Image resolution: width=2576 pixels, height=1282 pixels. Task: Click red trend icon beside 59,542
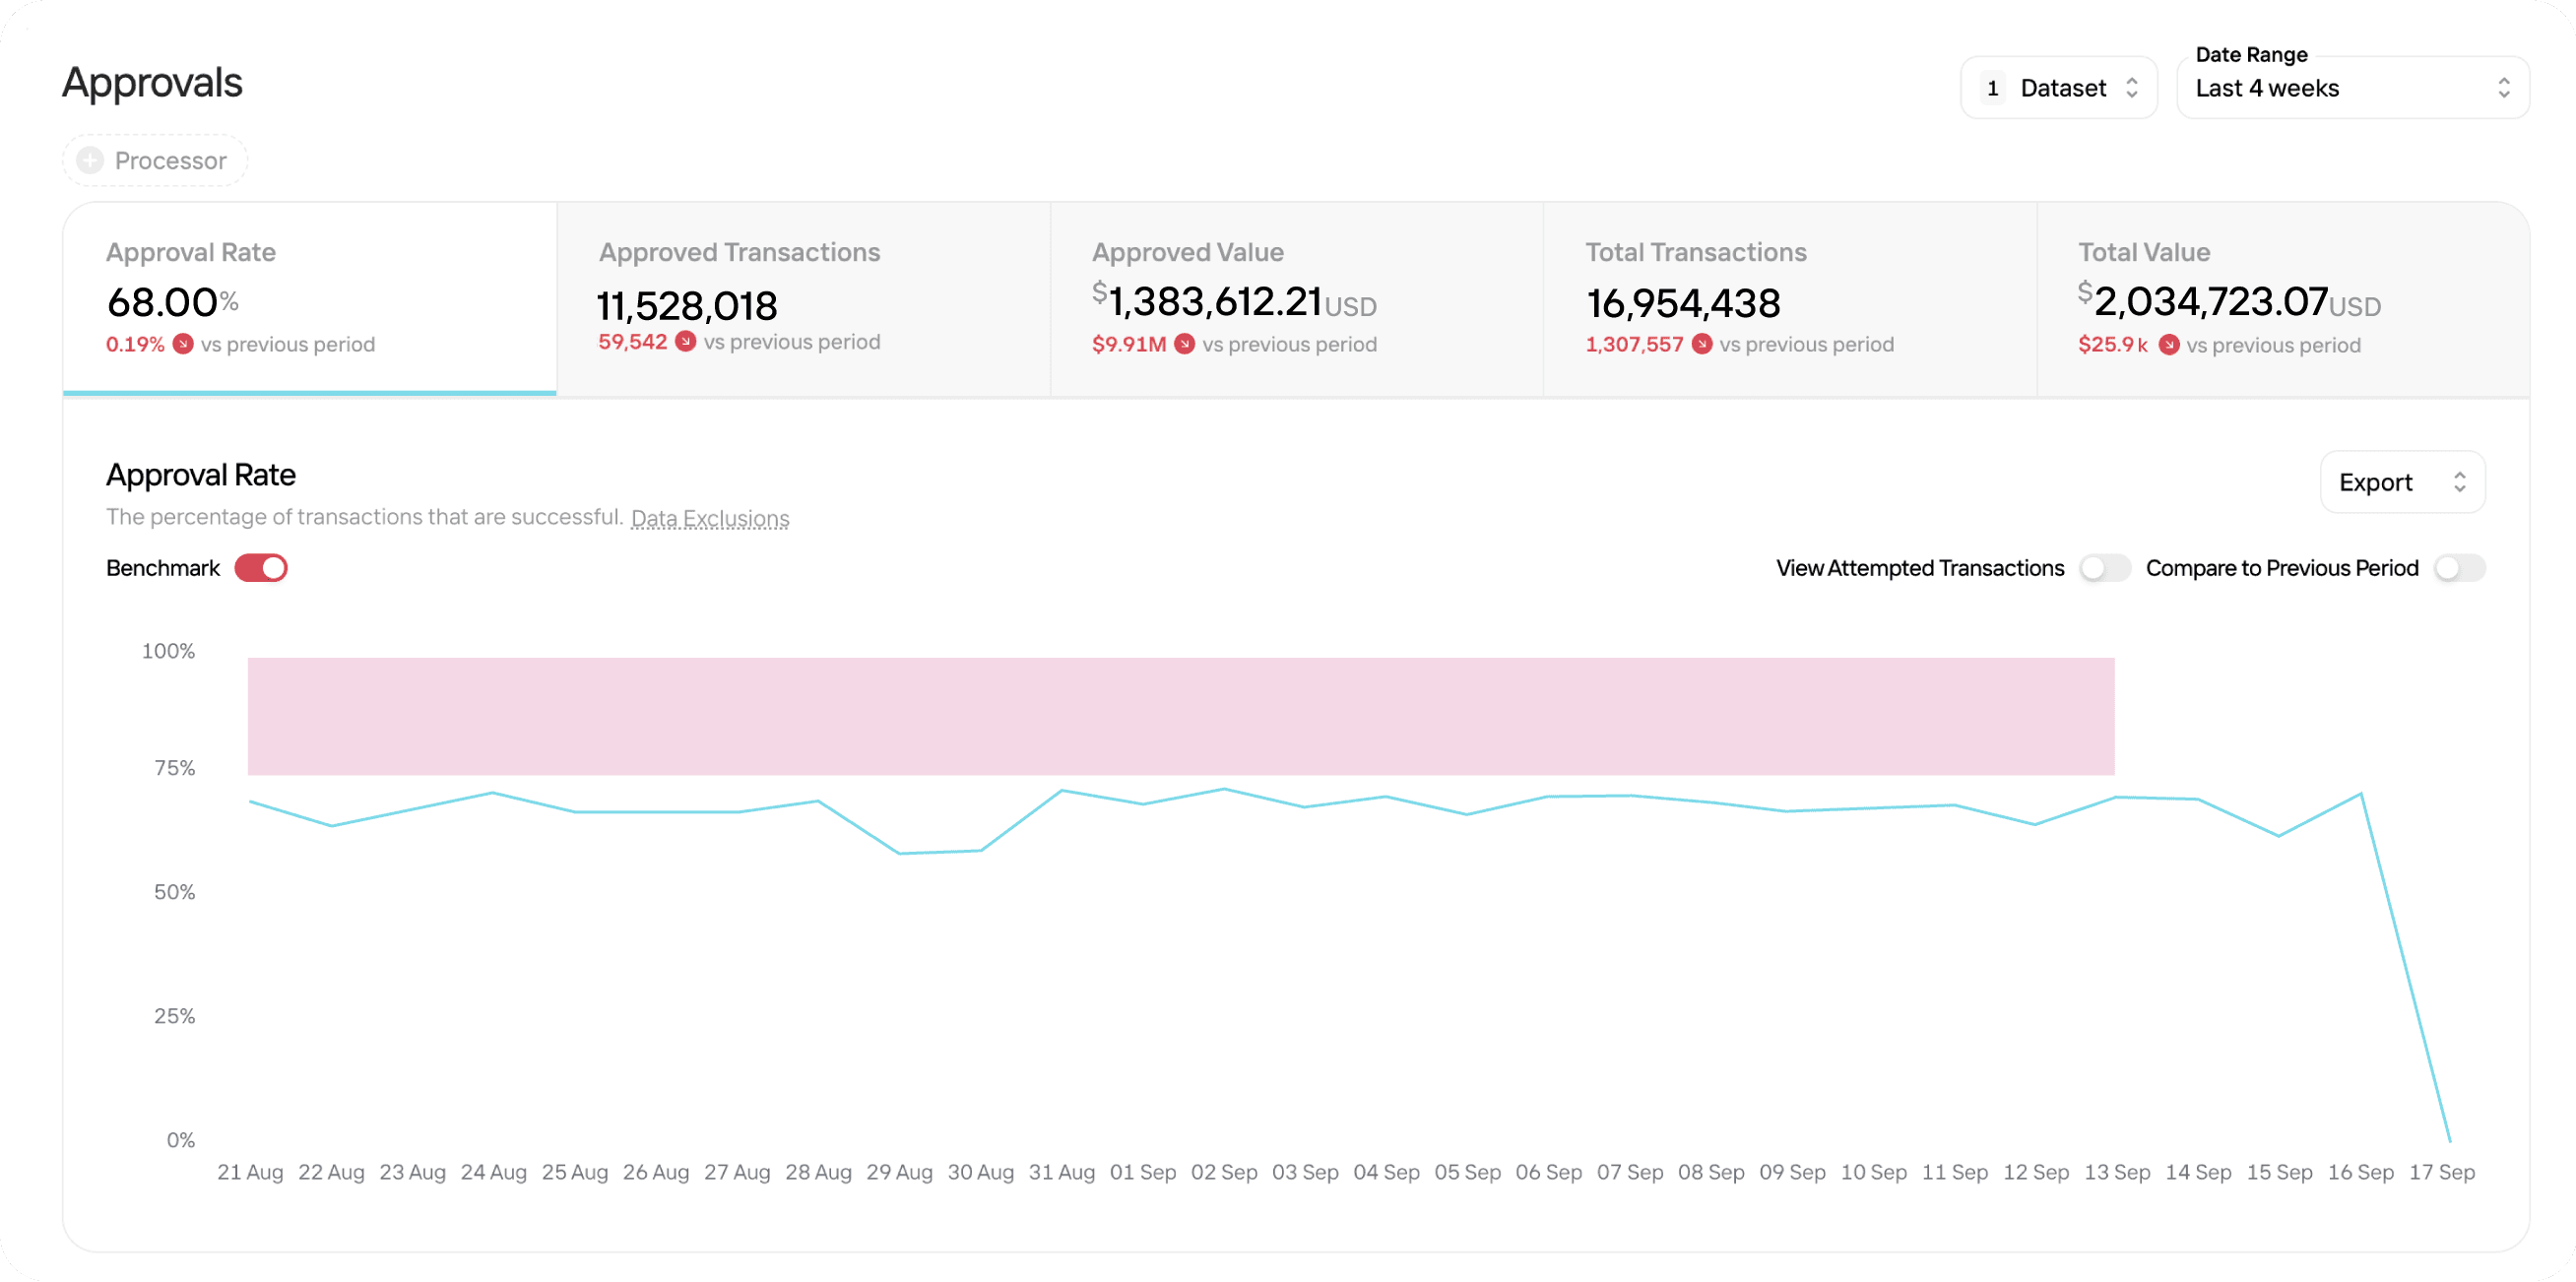coord(685,341)
